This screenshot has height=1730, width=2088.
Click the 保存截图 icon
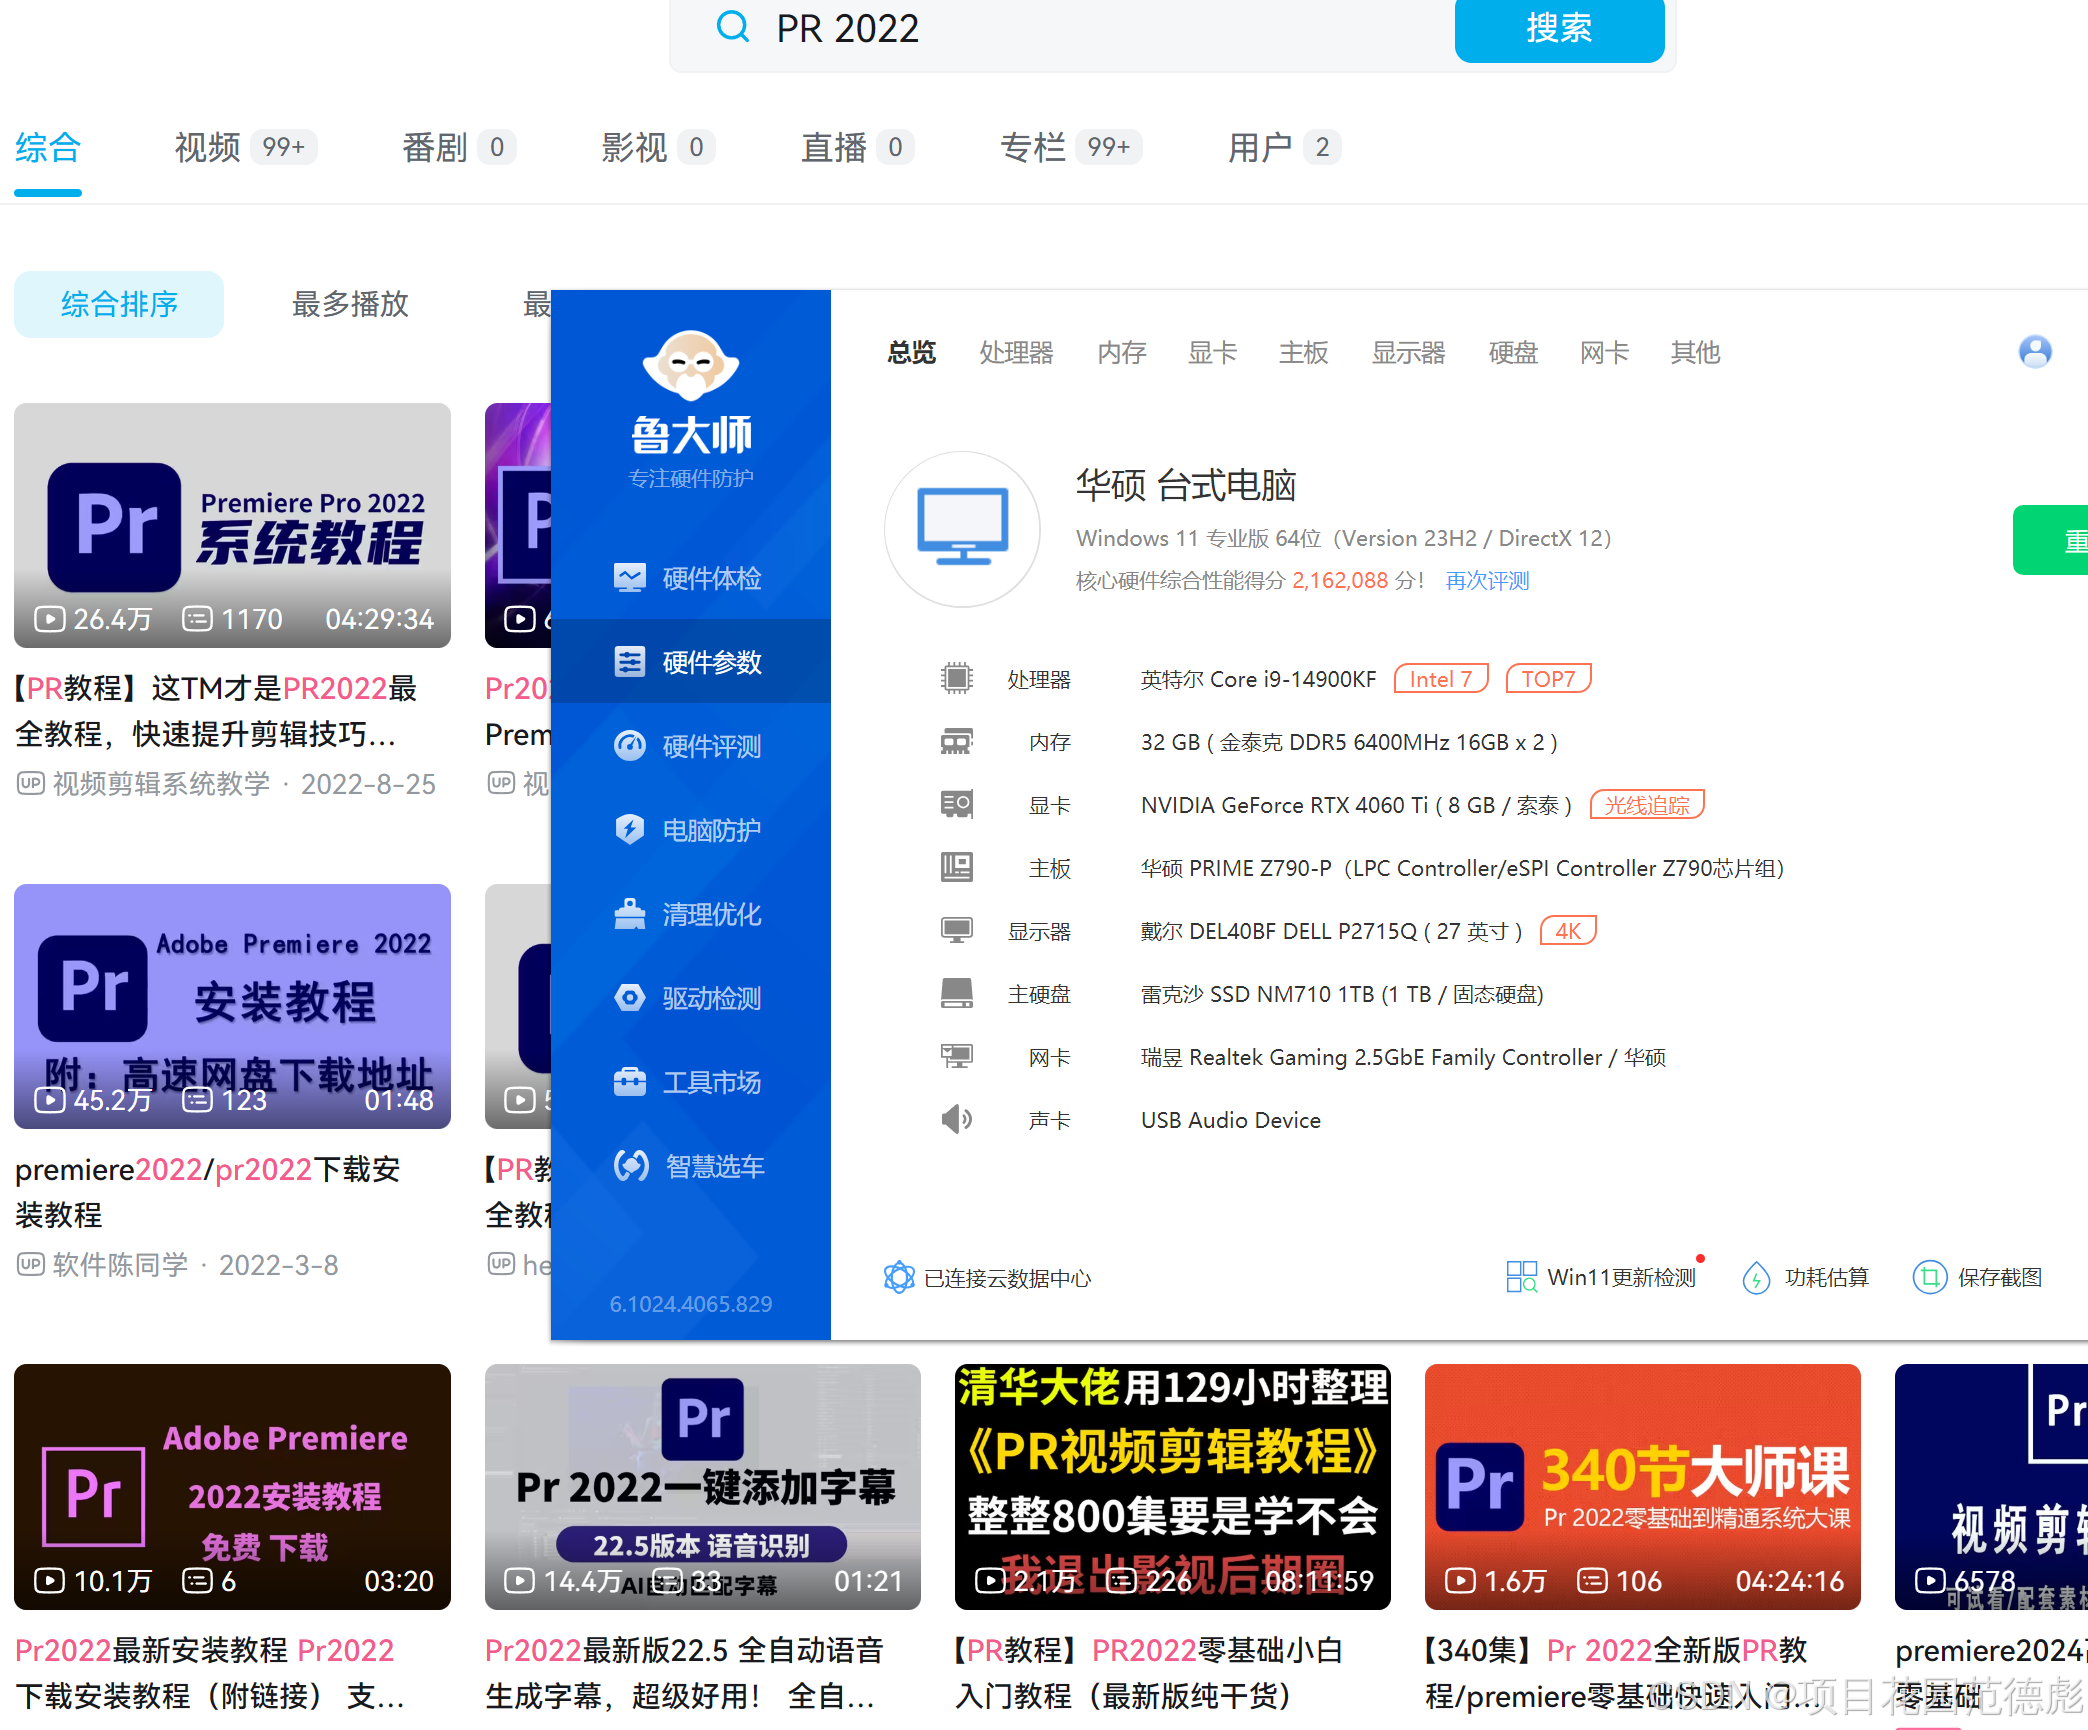[x=1929, y=1277]
